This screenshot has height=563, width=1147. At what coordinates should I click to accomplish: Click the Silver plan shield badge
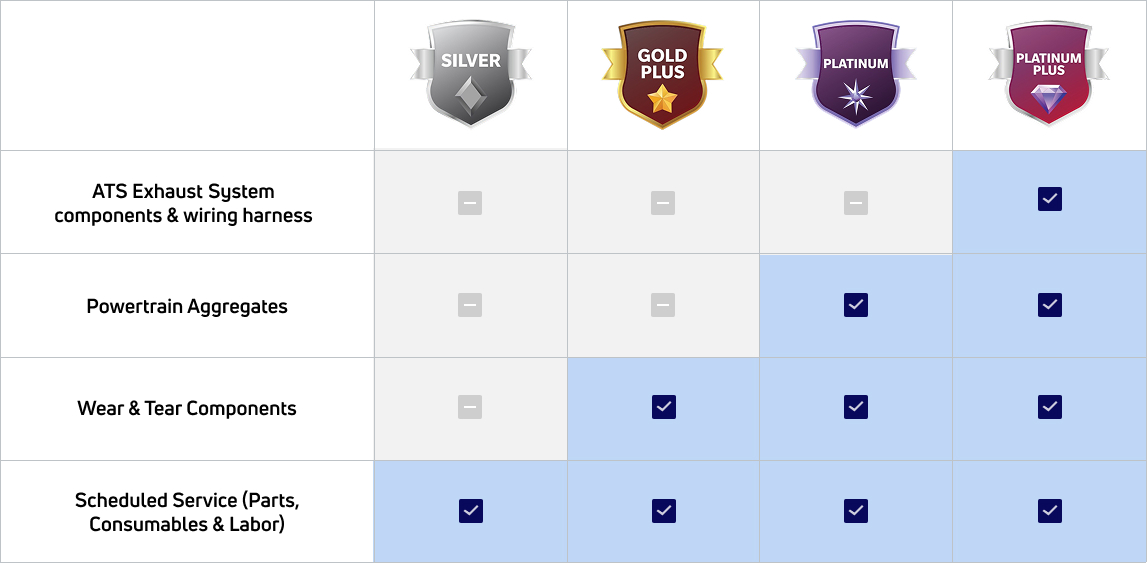pos(470,75)
